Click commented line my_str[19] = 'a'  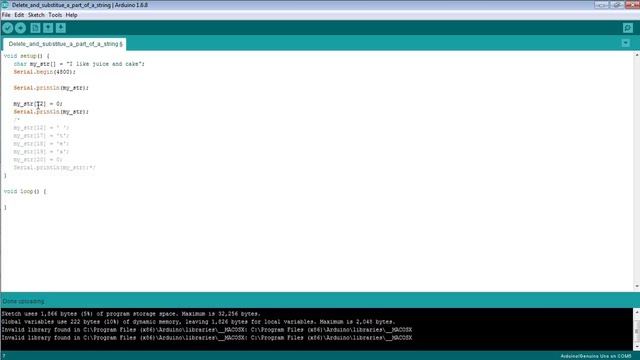point(41,151)
